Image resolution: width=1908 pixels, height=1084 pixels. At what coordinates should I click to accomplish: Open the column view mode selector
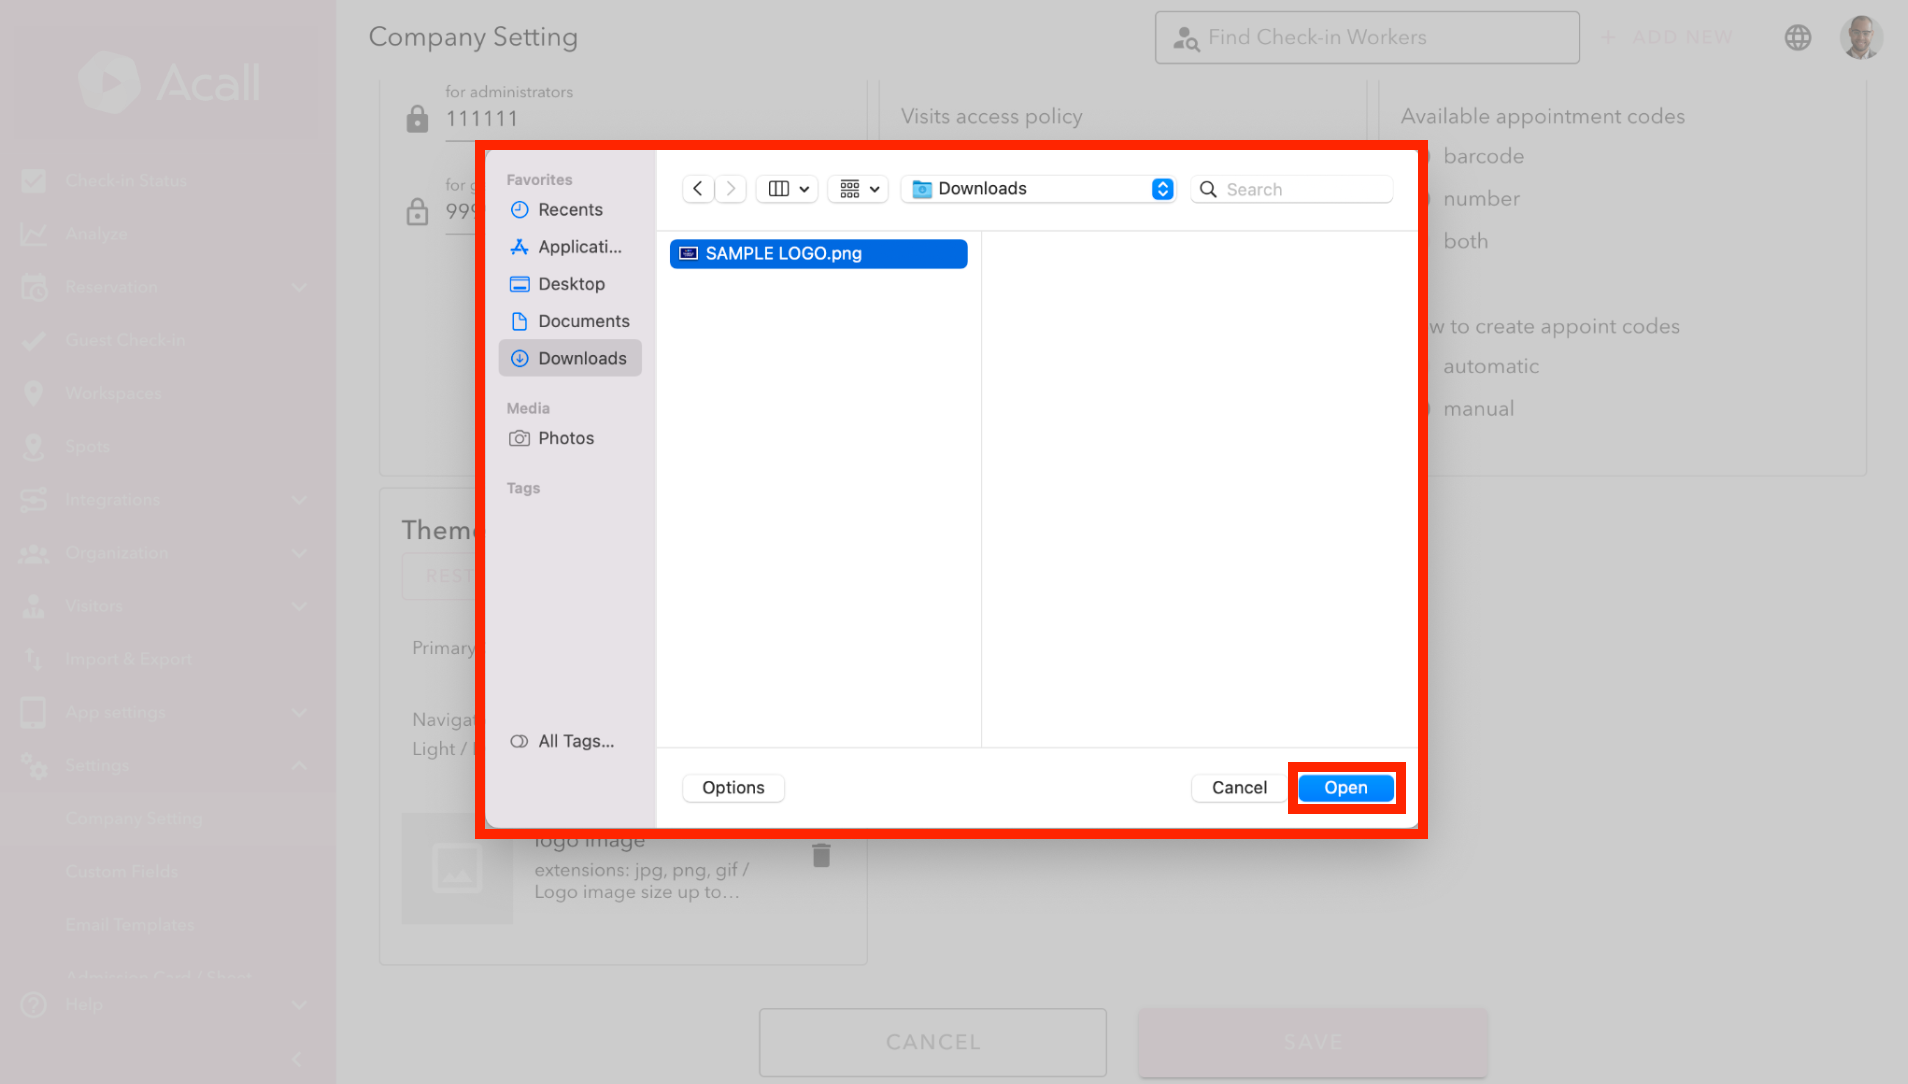(x=788, y=189)
